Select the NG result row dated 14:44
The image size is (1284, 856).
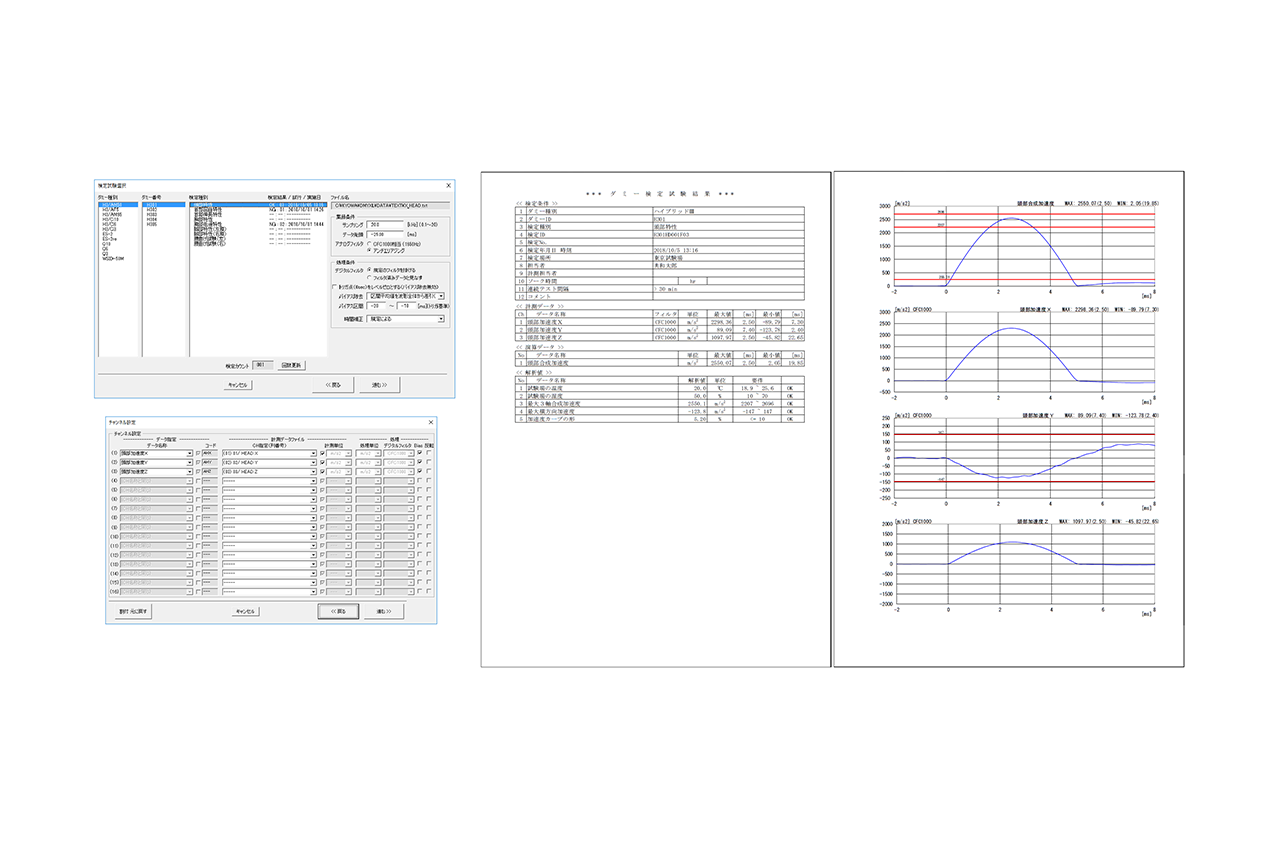258,224
